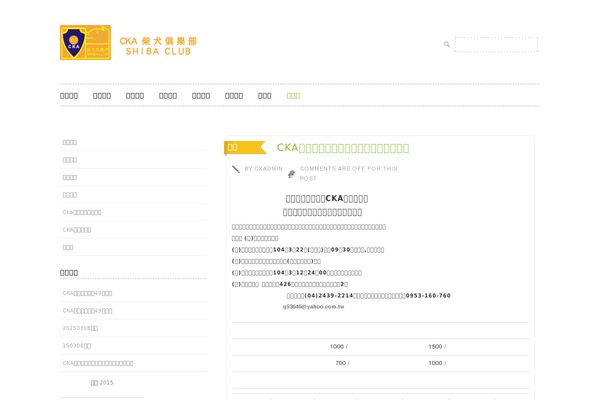Image resolution: width=600 pixels, height=400 pixels.
Task: Click the yellow ribbon tag beside post title
Action: click(x=245, y=147)
